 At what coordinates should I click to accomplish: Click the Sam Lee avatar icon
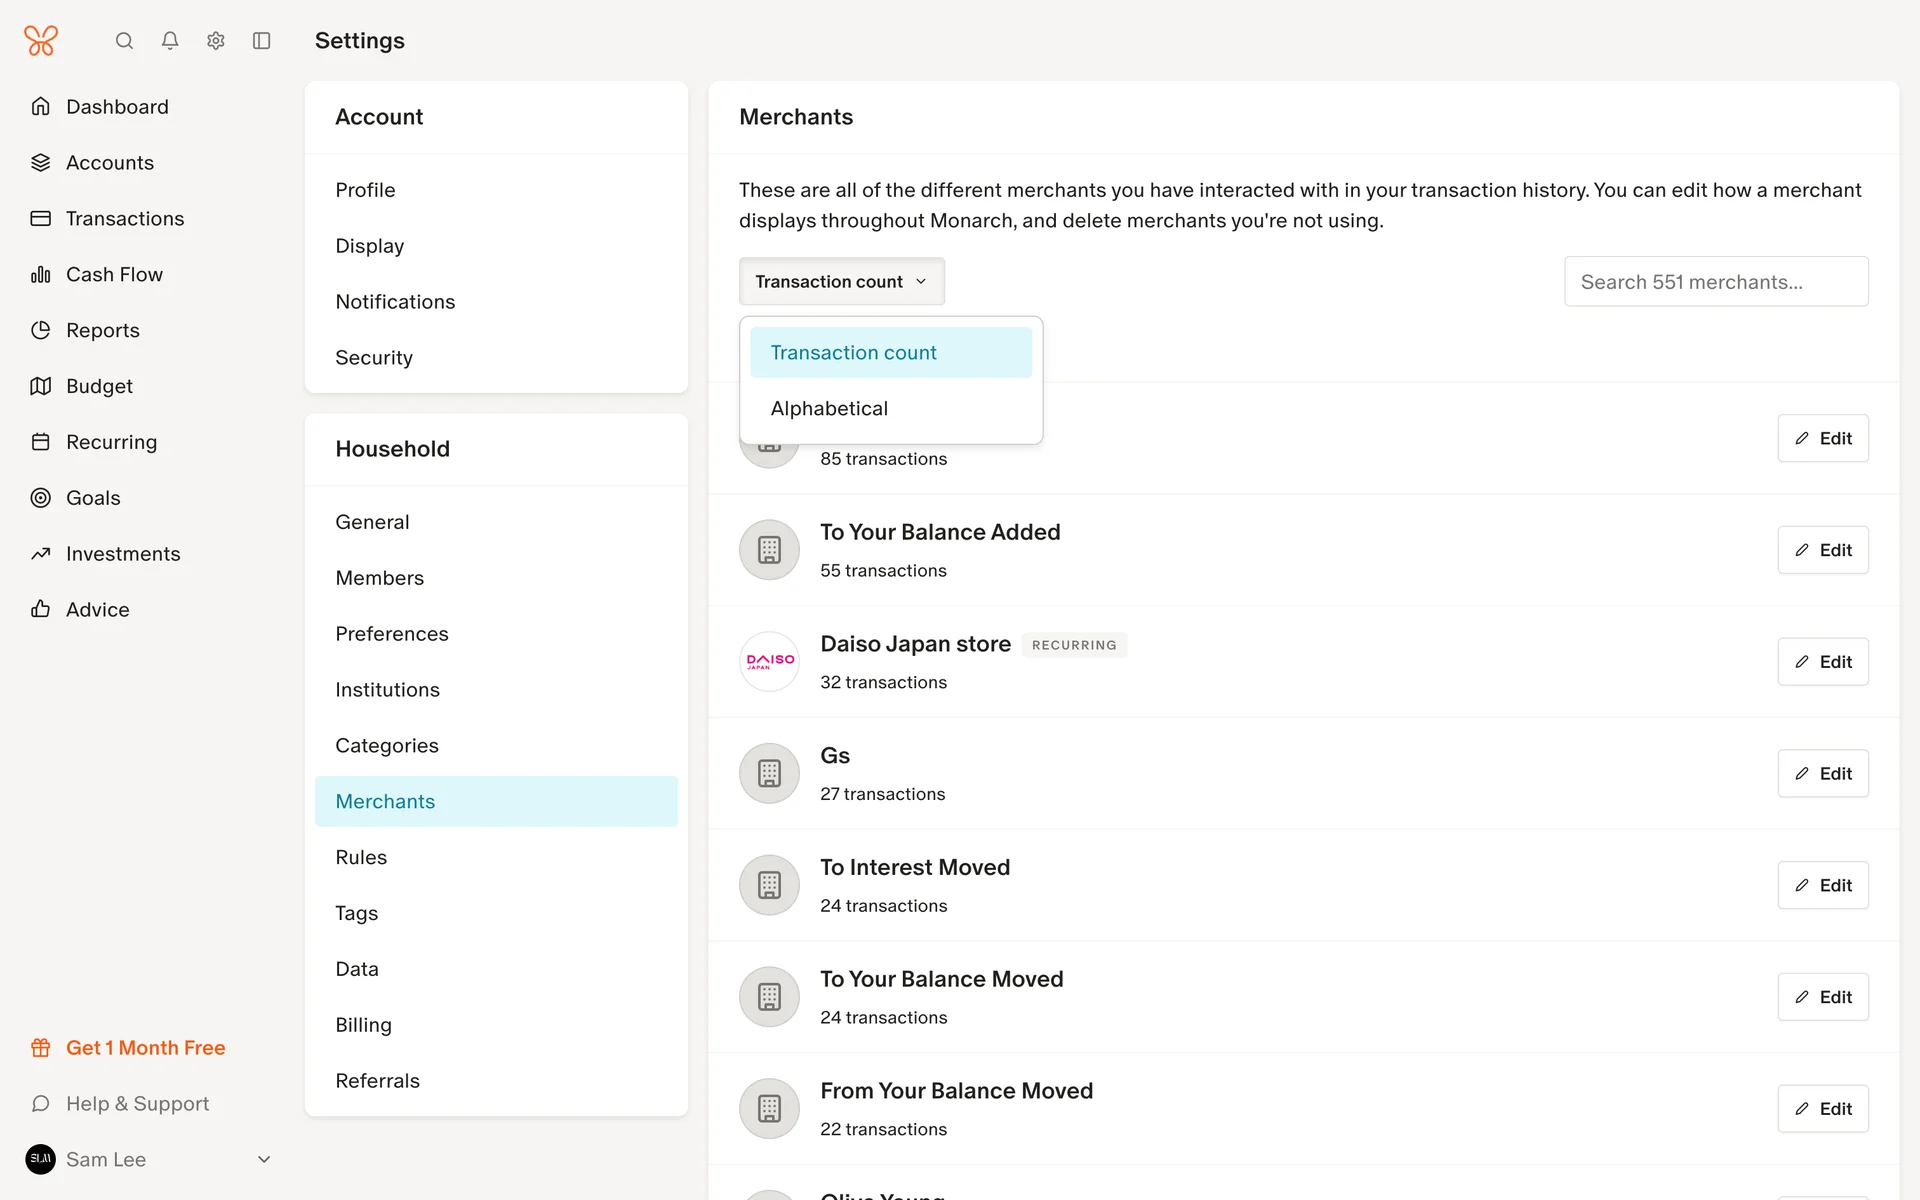(x=41, y=1159)
